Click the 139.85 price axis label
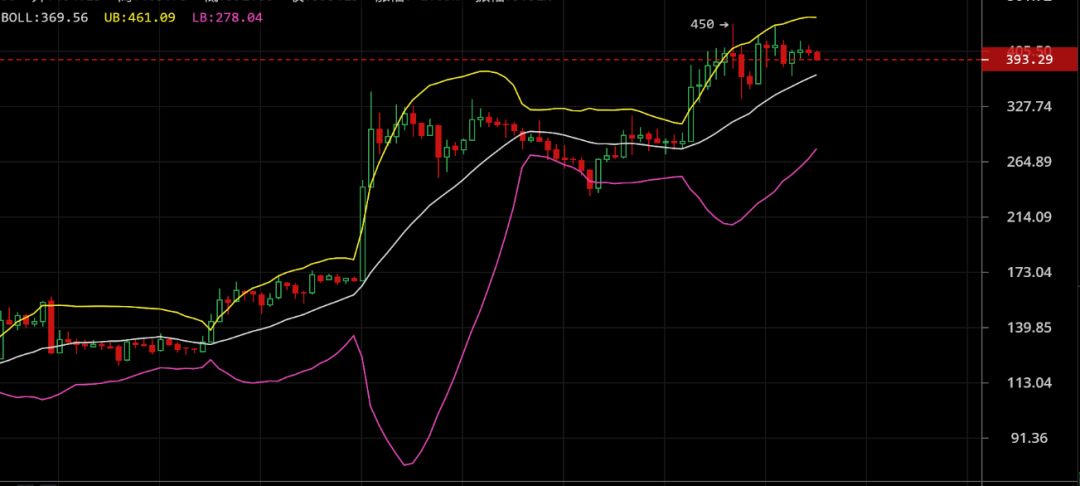Viewport: 1080px width, 486px height. tap(1029, 327)
